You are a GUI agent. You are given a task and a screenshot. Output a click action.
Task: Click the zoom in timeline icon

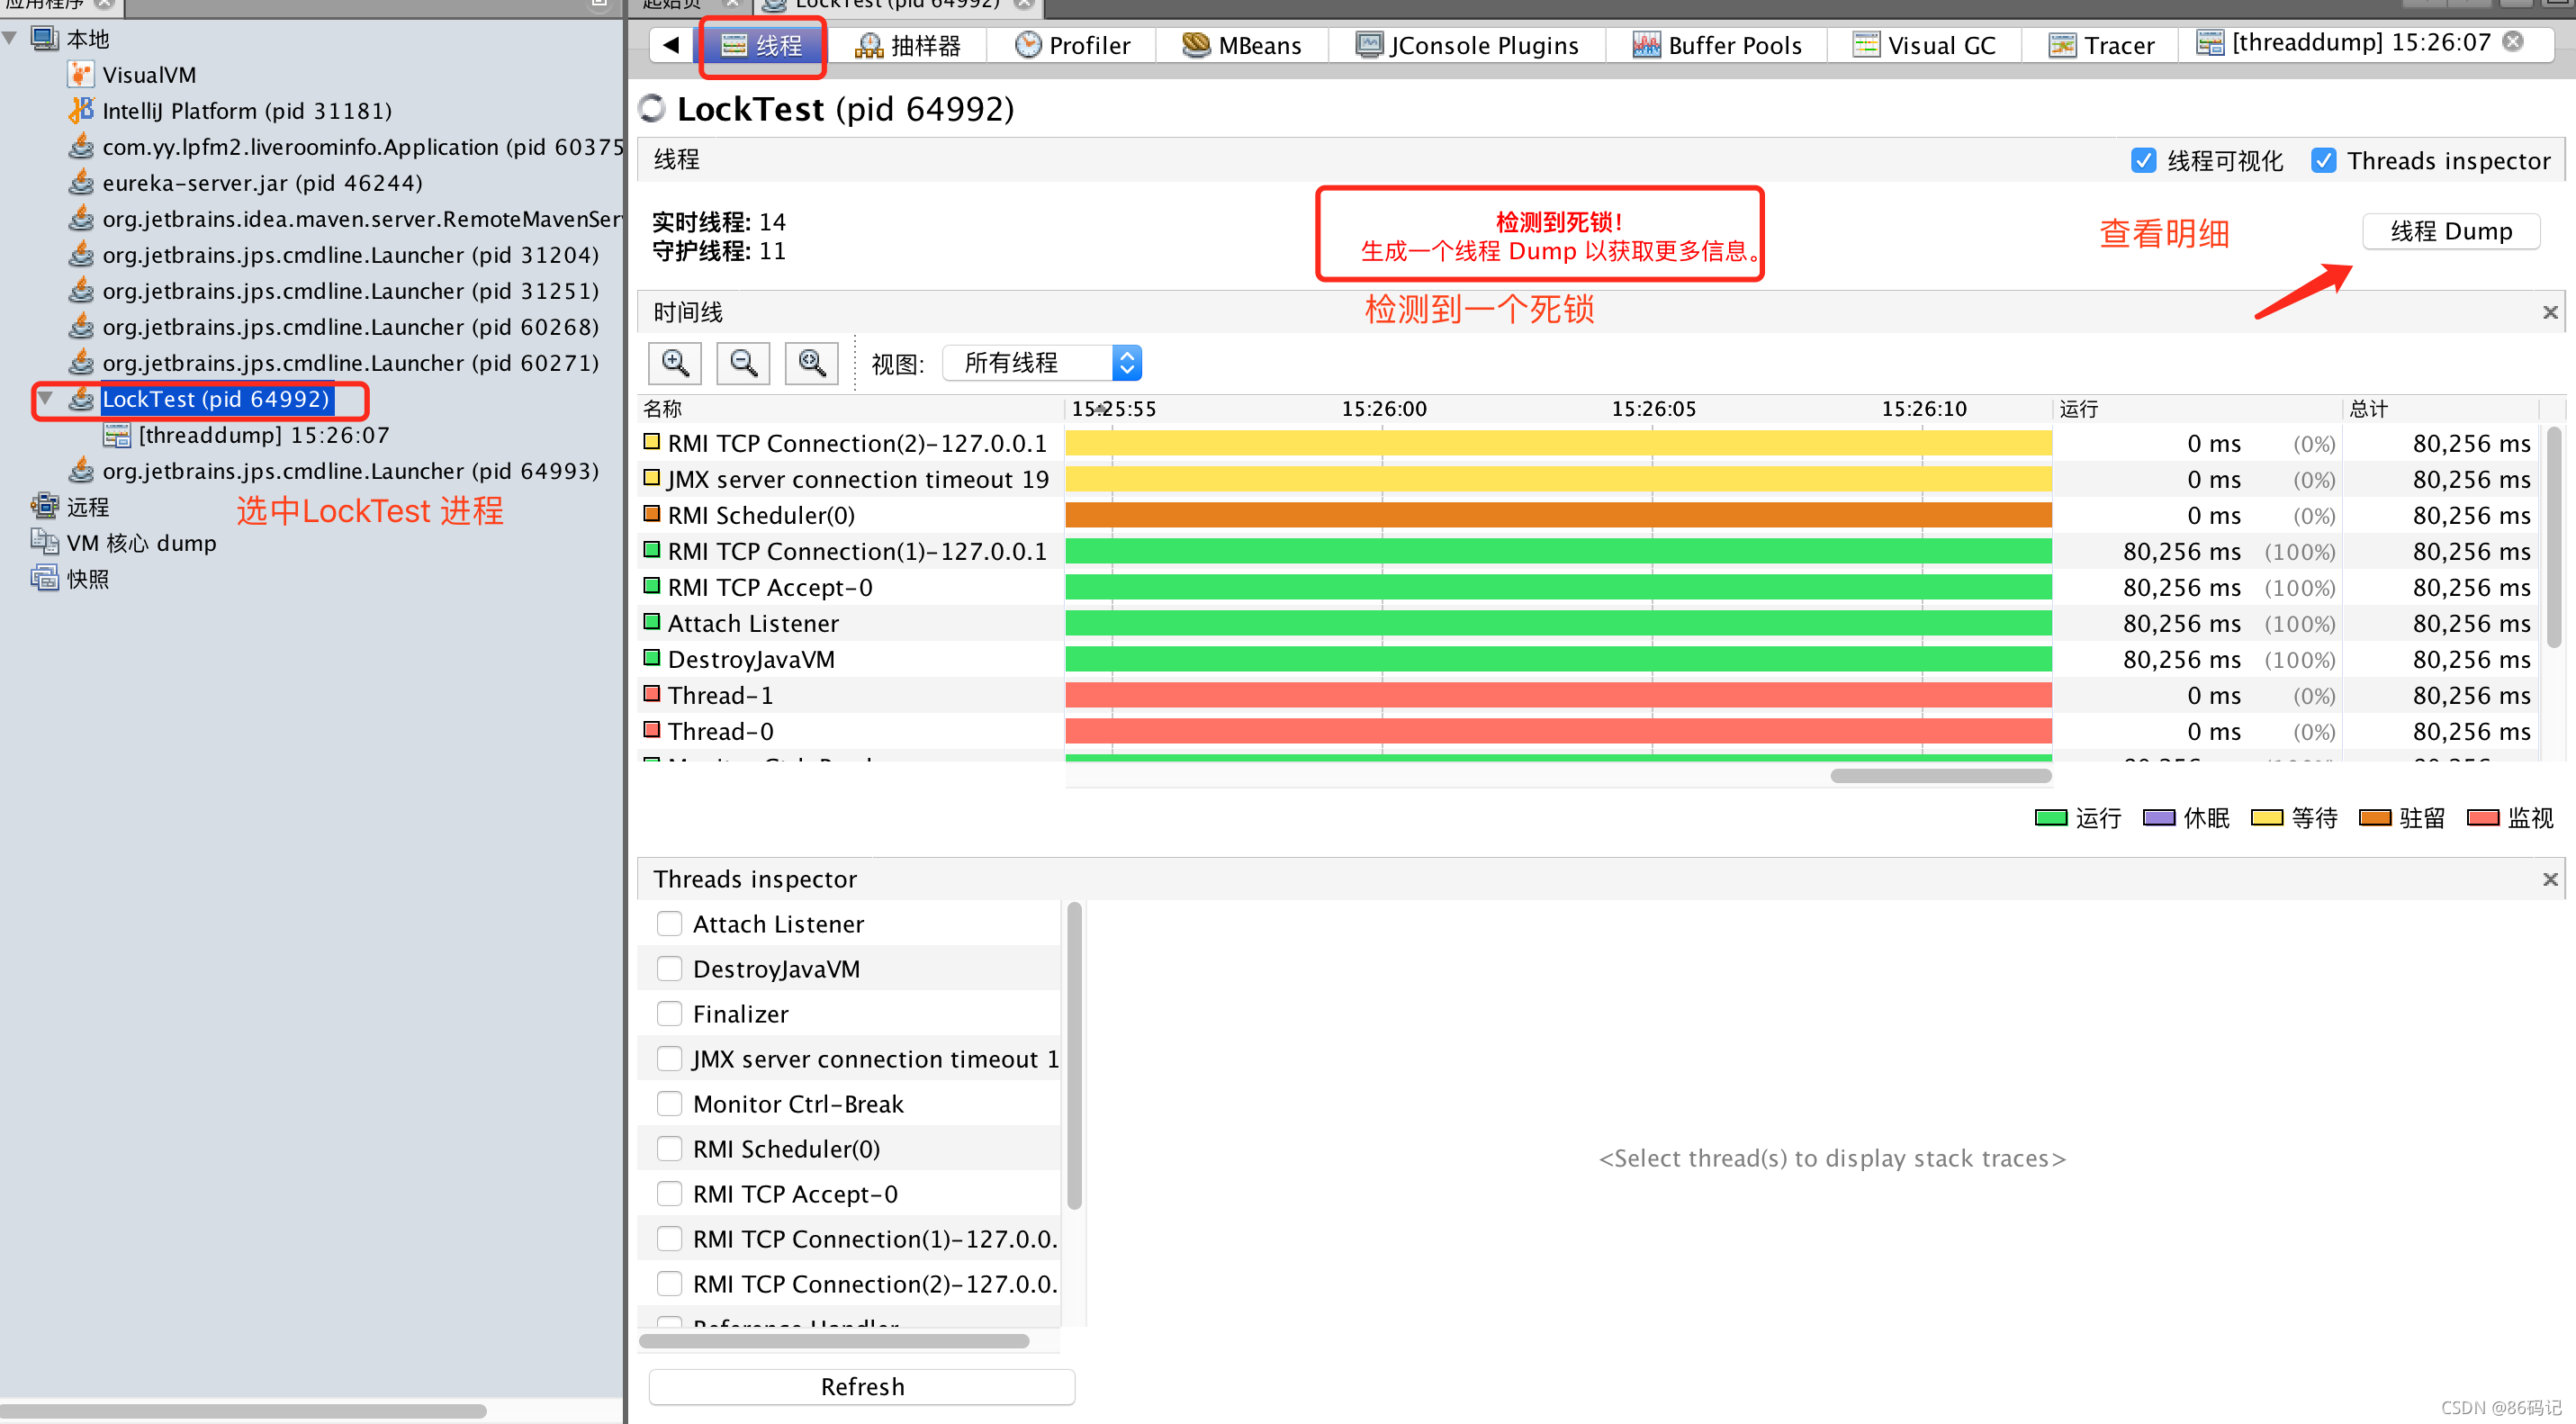pyautogui.click(x=675, y=363)
